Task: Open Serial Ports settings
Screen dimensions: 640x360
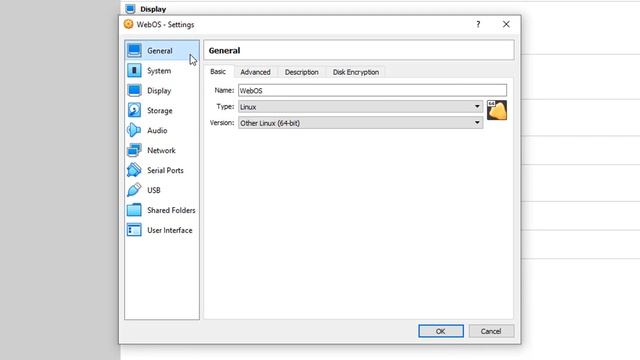Action: click(x=162, y=170)
